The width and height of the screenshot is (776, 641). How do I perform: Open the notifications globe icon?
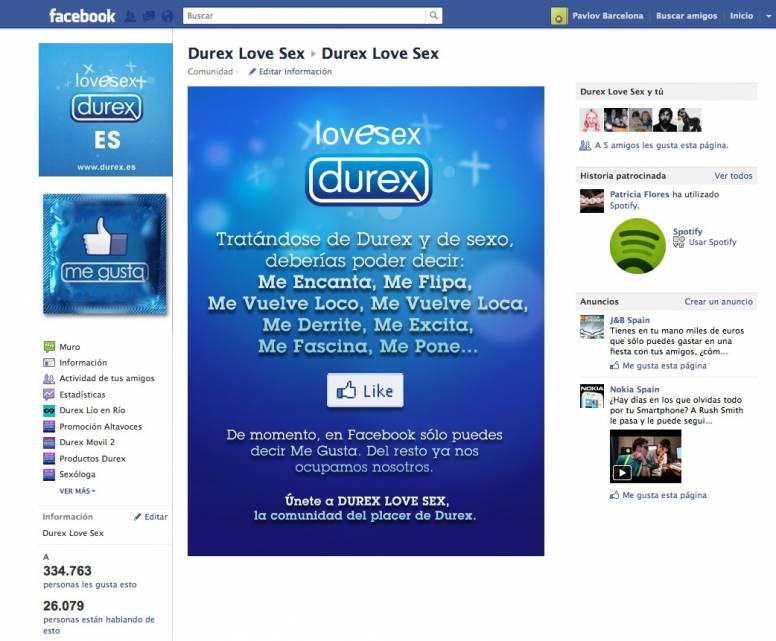[x=166, y=16]
